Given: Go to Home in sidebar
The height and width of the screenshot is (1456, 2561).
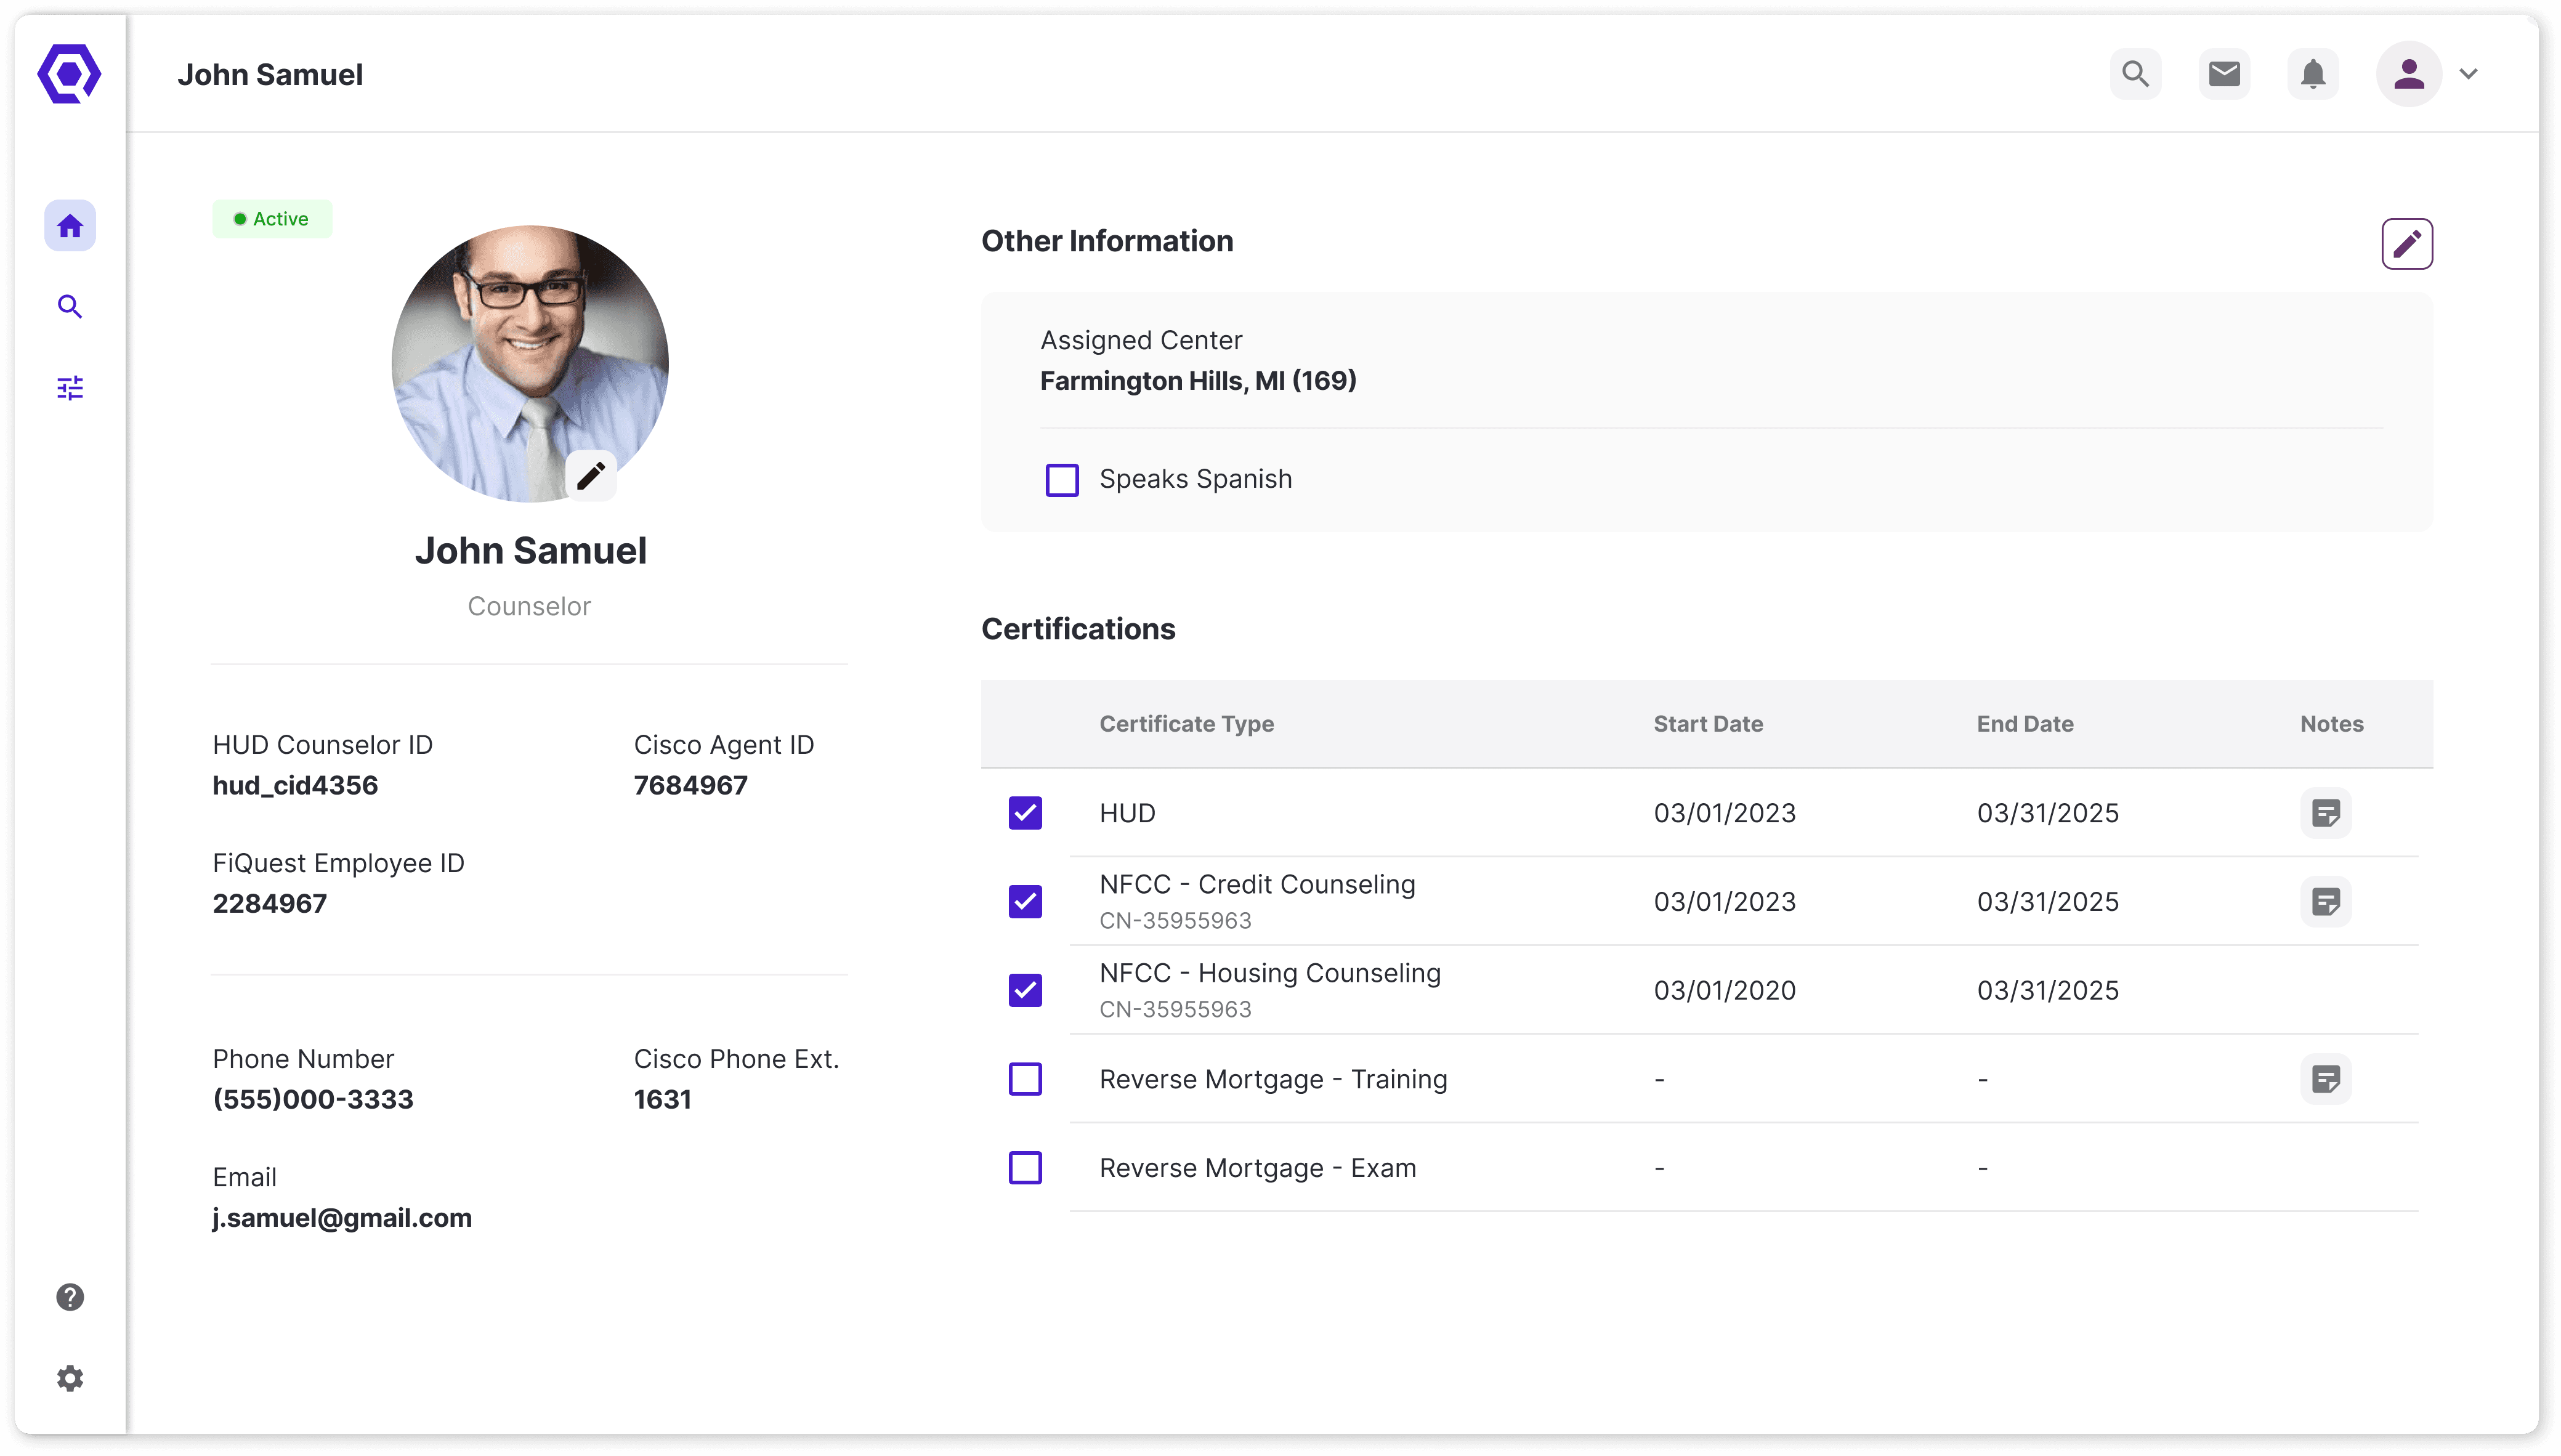Looking at the screenshot, I should (x=70, y=226).
